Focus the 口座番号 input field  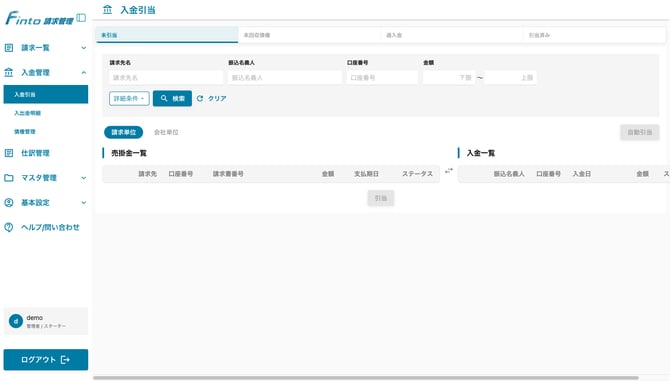pos(382,78)
